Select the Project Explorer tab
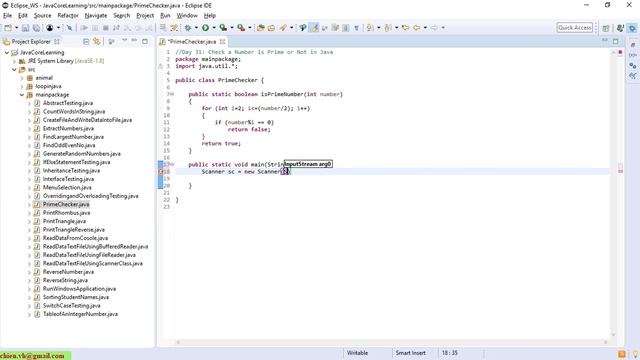Screen dimensions: 640x360 point(31,42)
